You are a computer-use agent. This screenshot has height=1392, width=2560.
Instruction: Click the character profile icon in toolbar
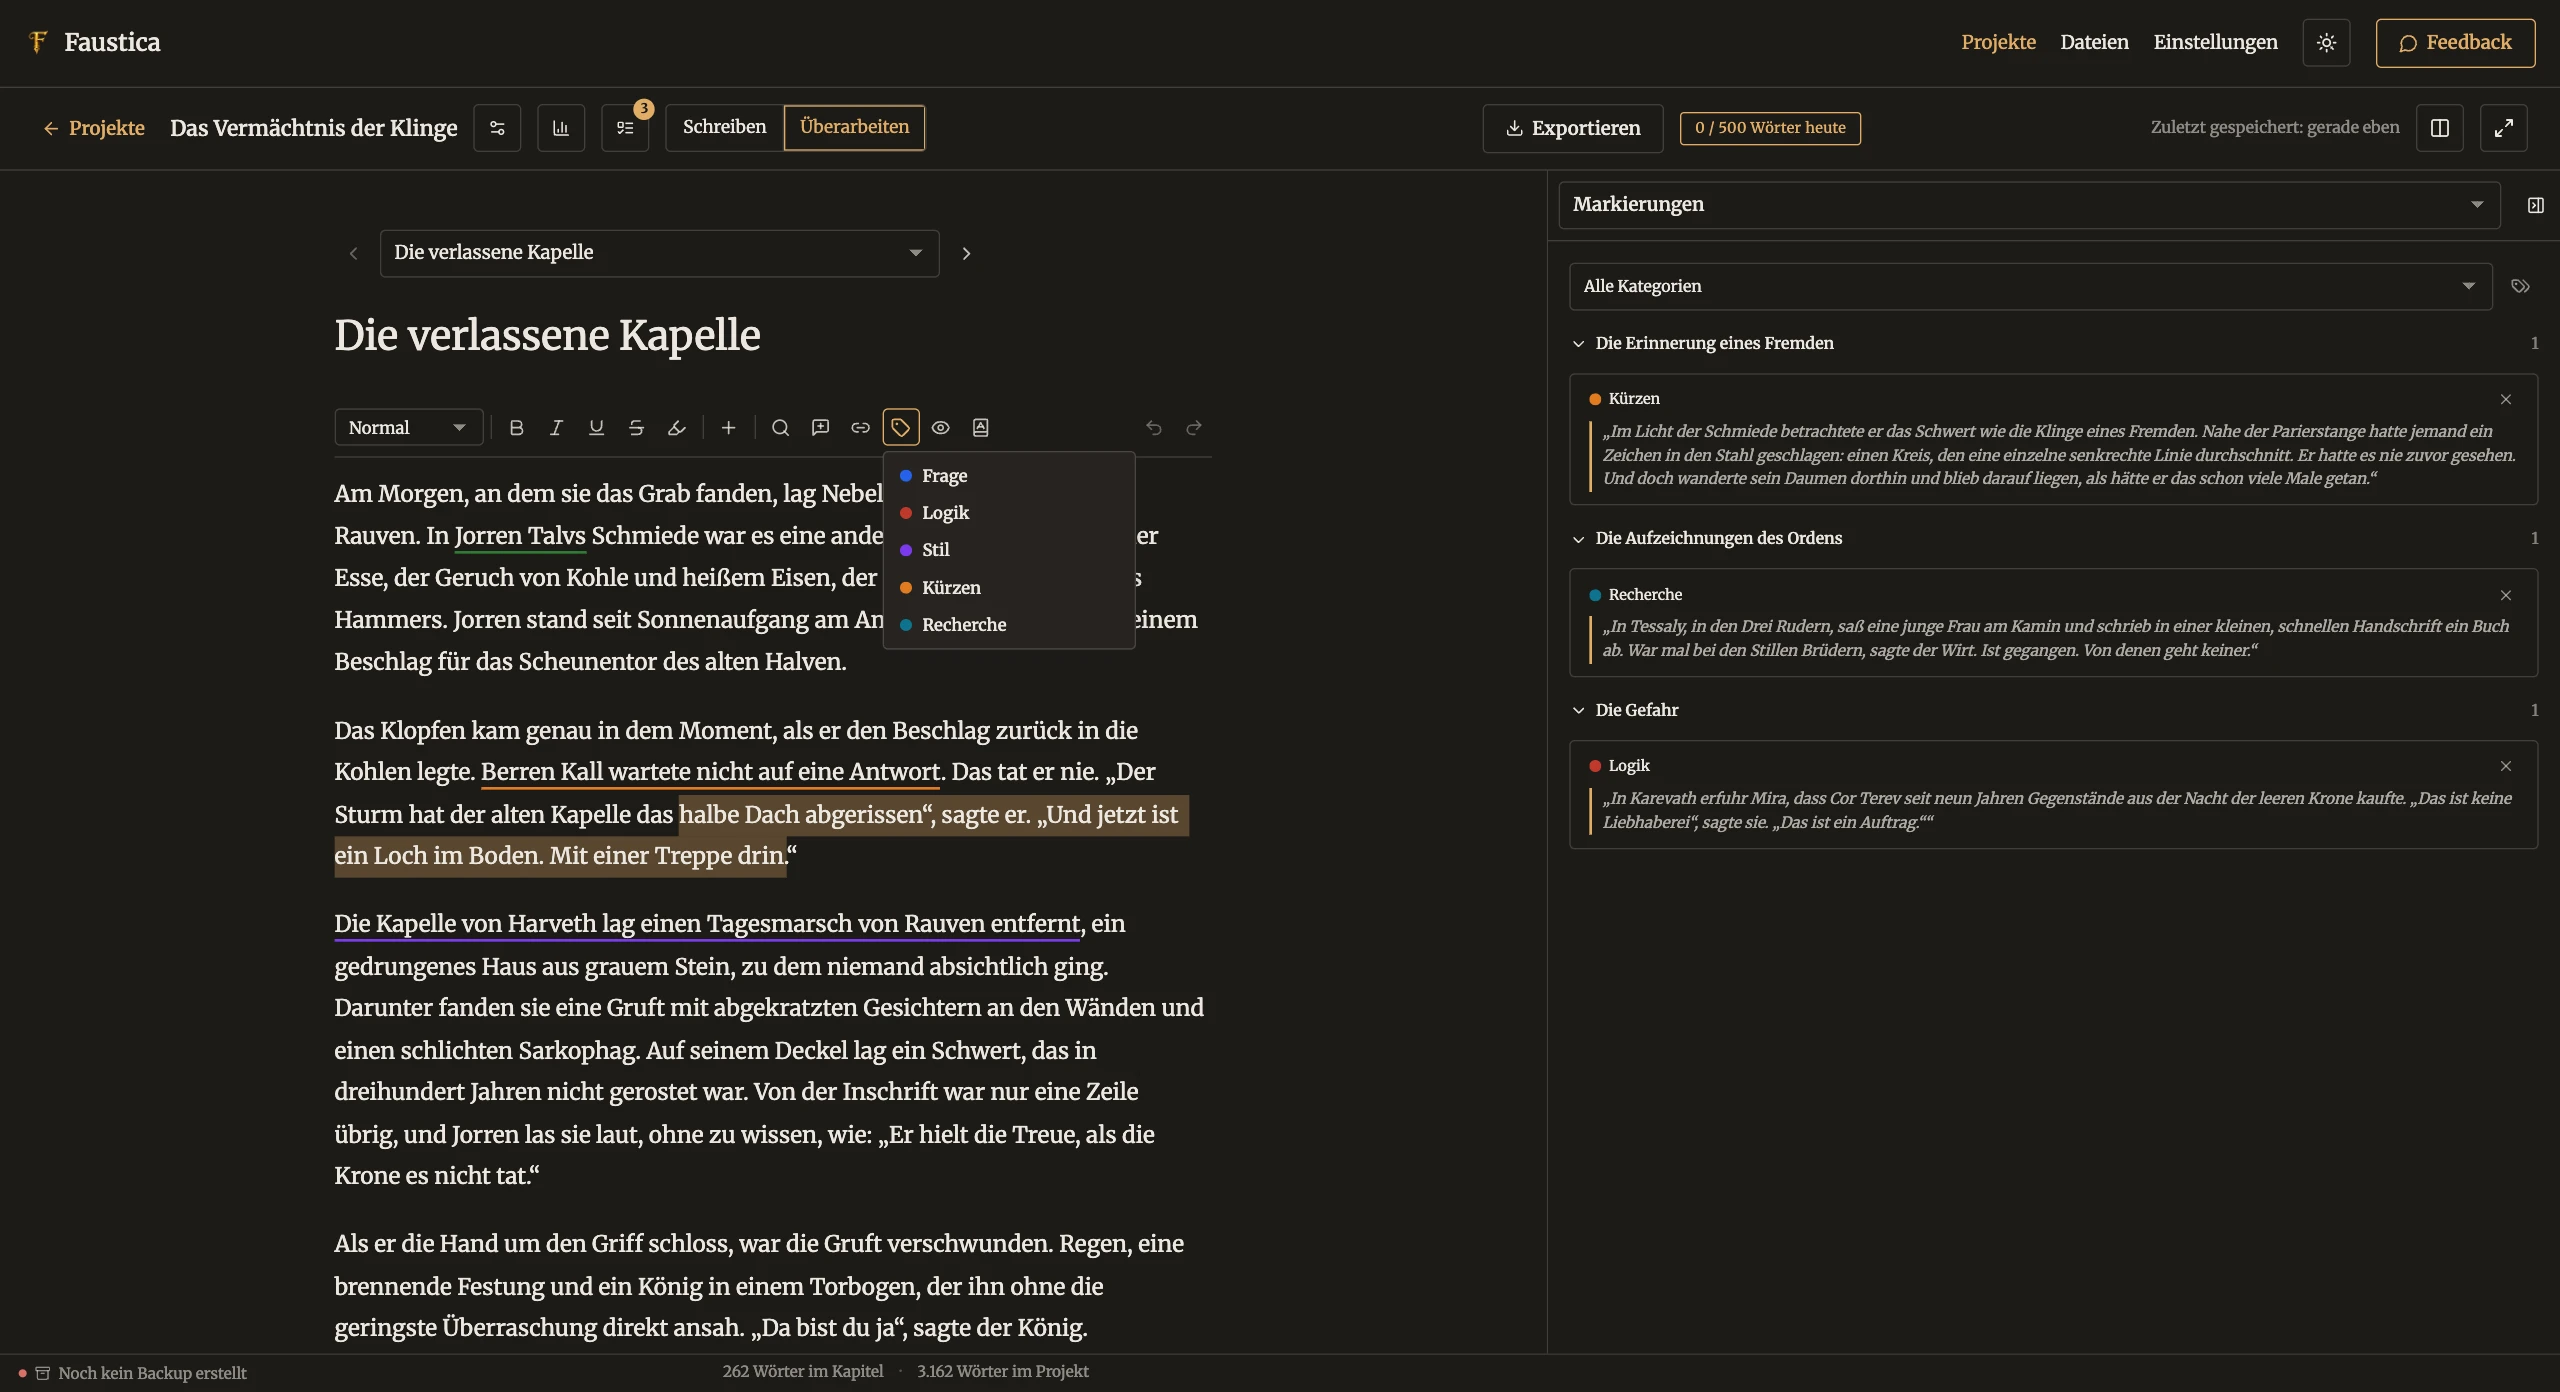tap(980, 428)
